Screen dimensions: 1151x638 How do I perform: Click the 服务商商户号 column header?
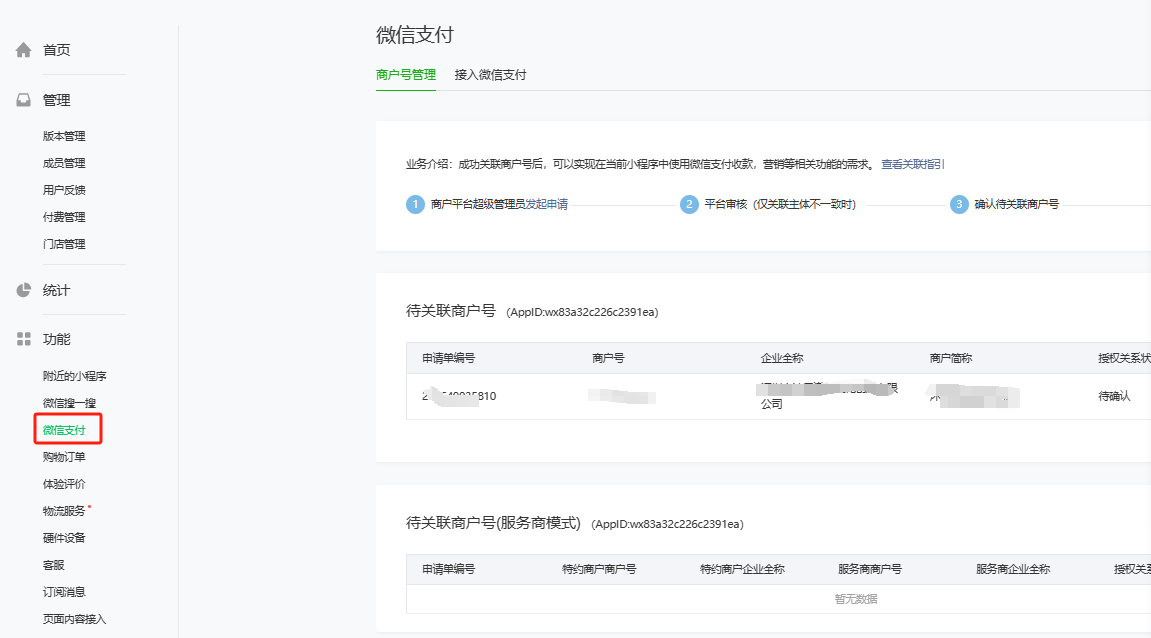pos(870,569)
